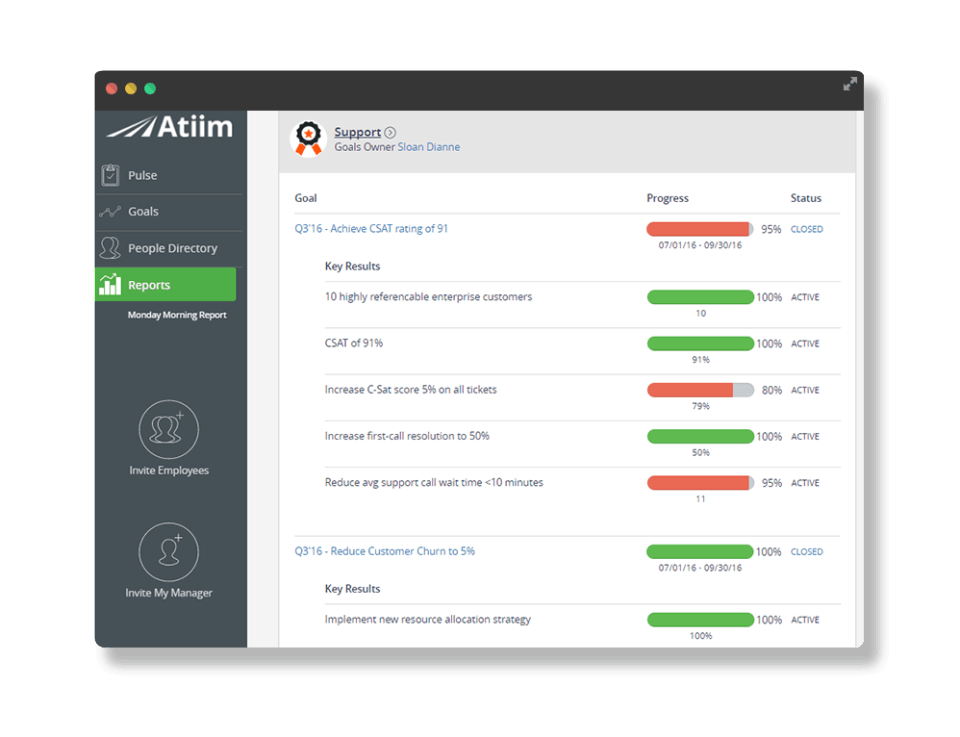The width and height of the screenshot is (960, 737).
Task: Click the Invite Employees circle icon
Action: (168, 430)
